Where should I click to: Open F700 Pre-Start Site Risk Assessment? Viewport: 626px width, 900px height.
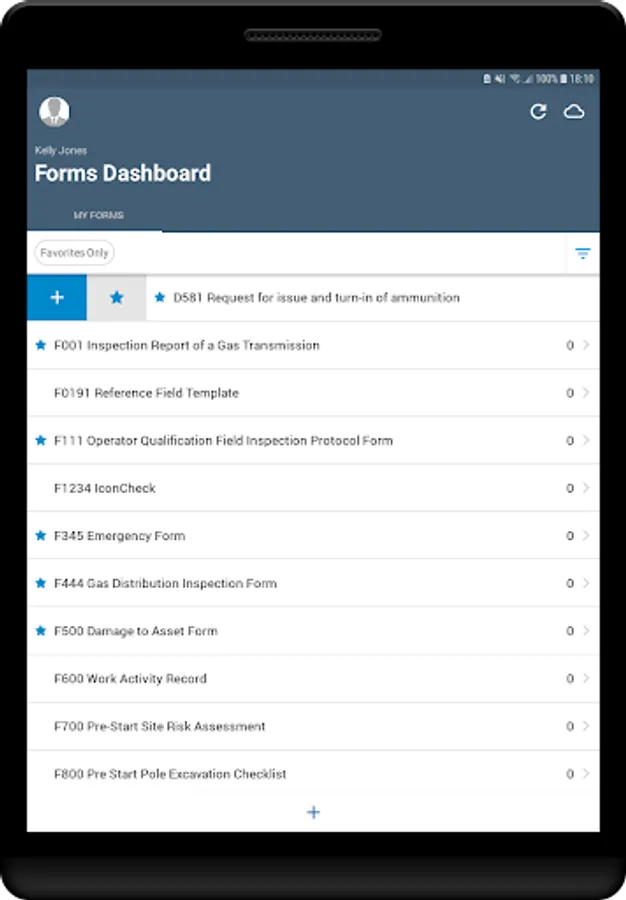pos(160,726)
